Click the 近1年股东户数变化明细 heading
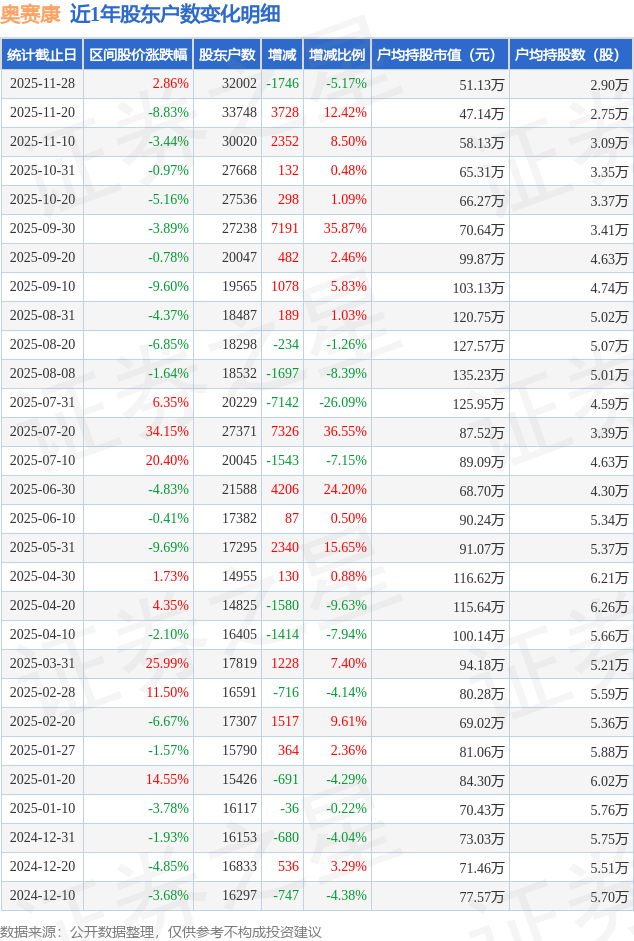 pos(175,14)
